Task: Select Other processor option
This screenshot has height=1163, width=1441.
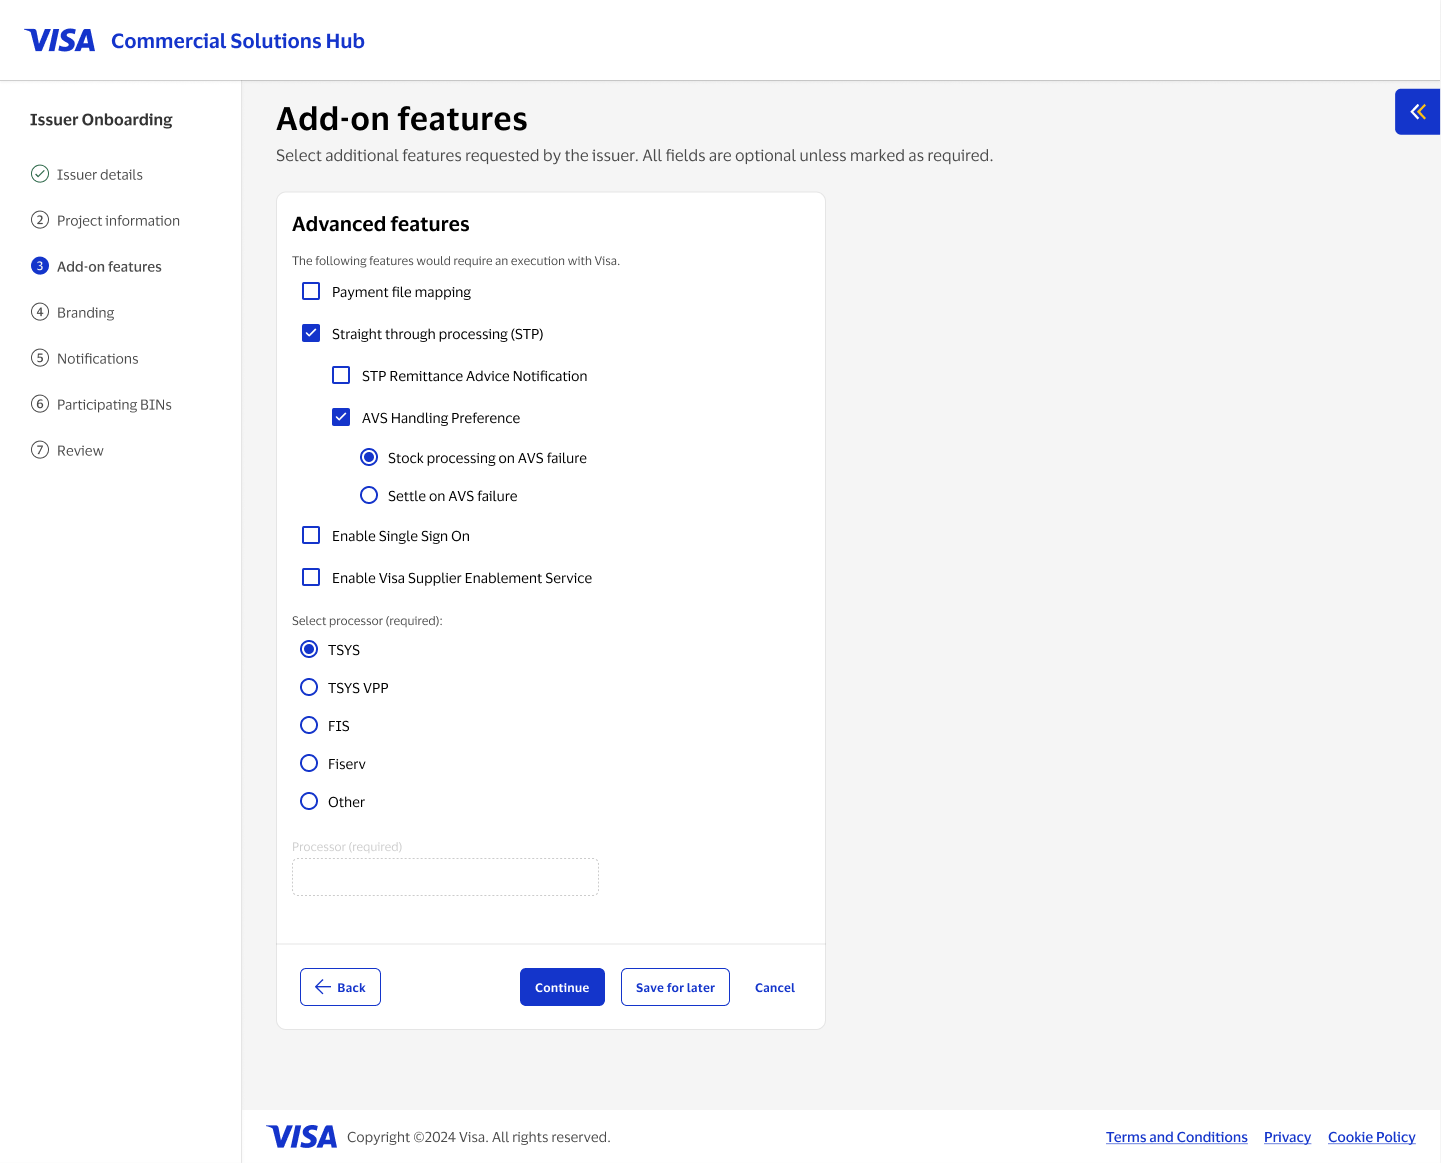Action: (x=309, y=801)
